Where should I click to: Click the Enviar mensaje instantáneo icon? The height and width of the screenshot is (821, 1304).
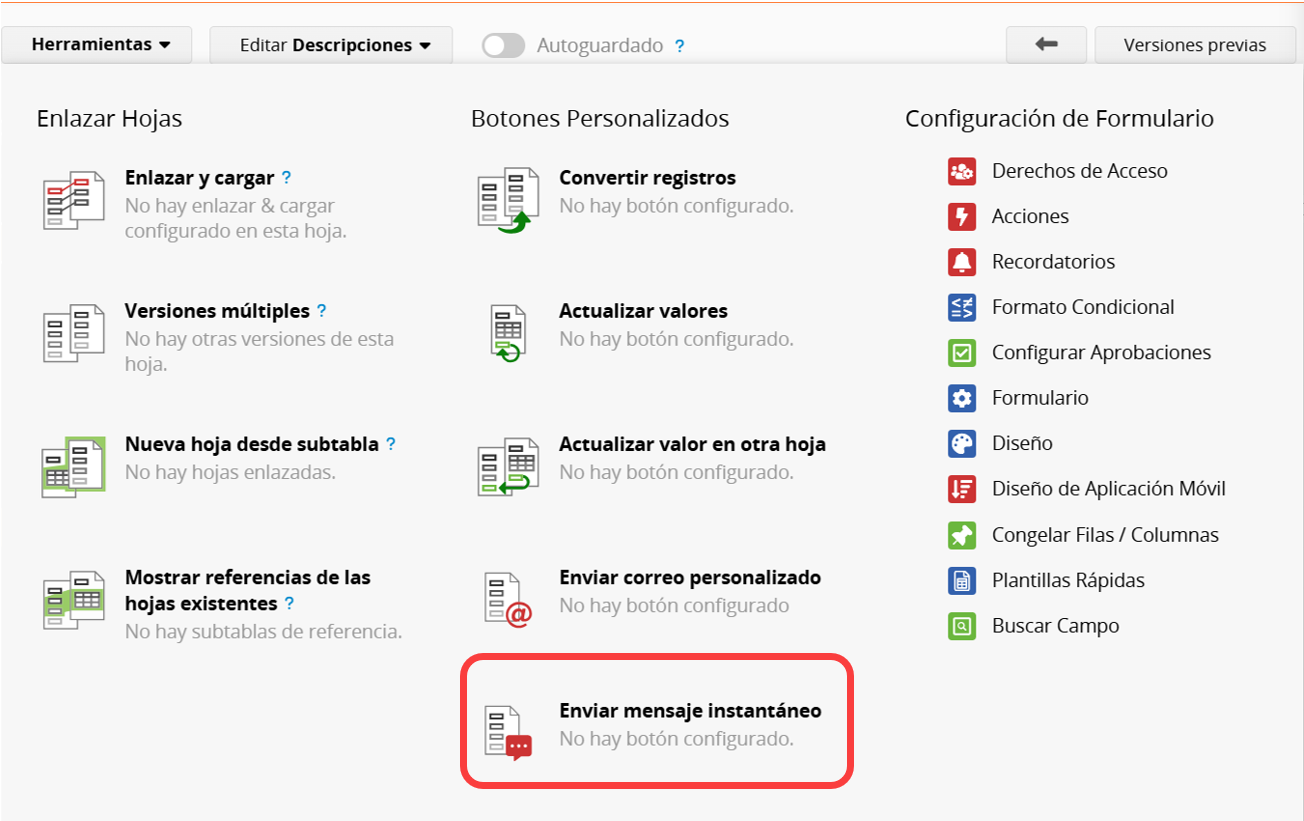tap(508, 732)
